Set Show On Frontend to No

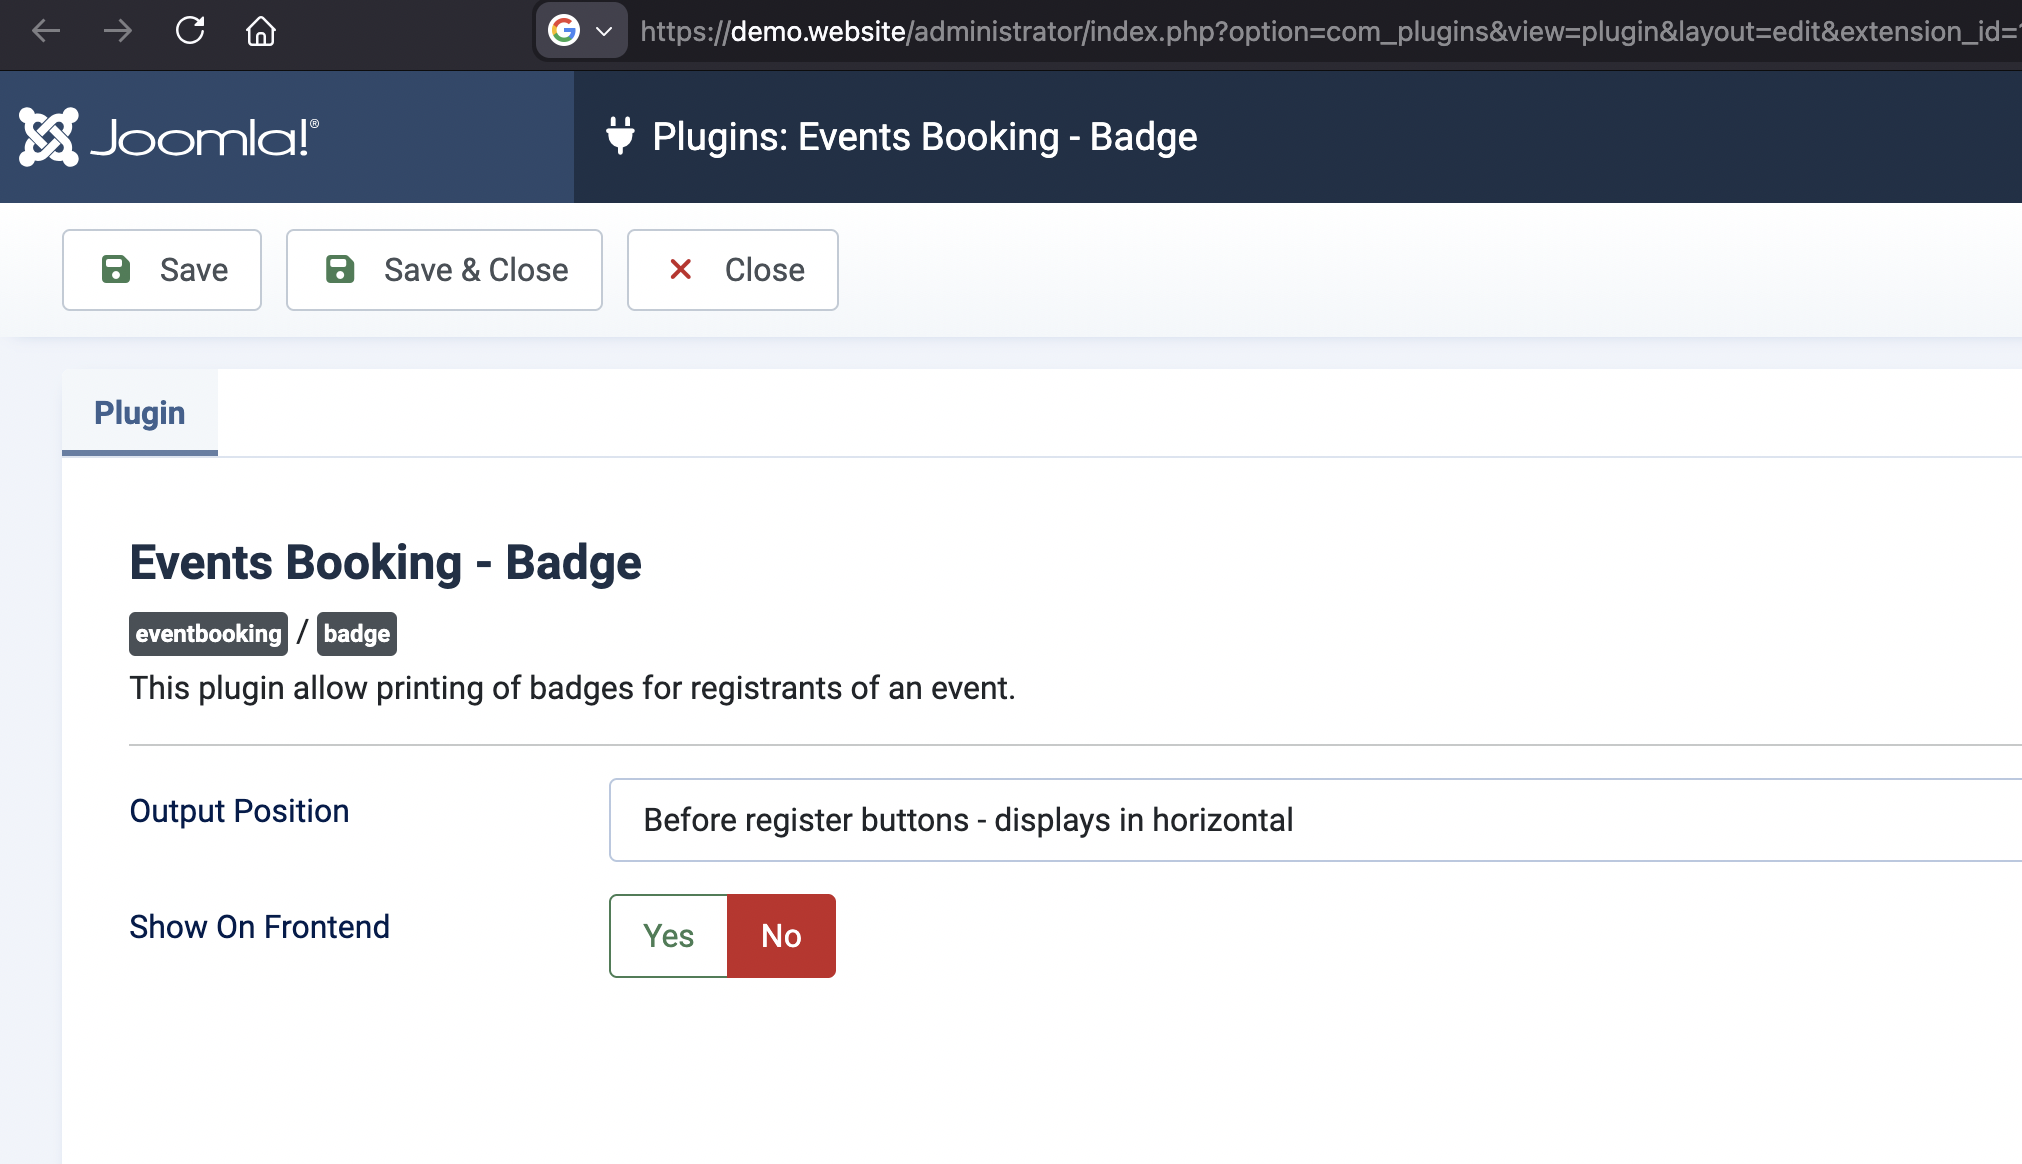tap(781, 936)
